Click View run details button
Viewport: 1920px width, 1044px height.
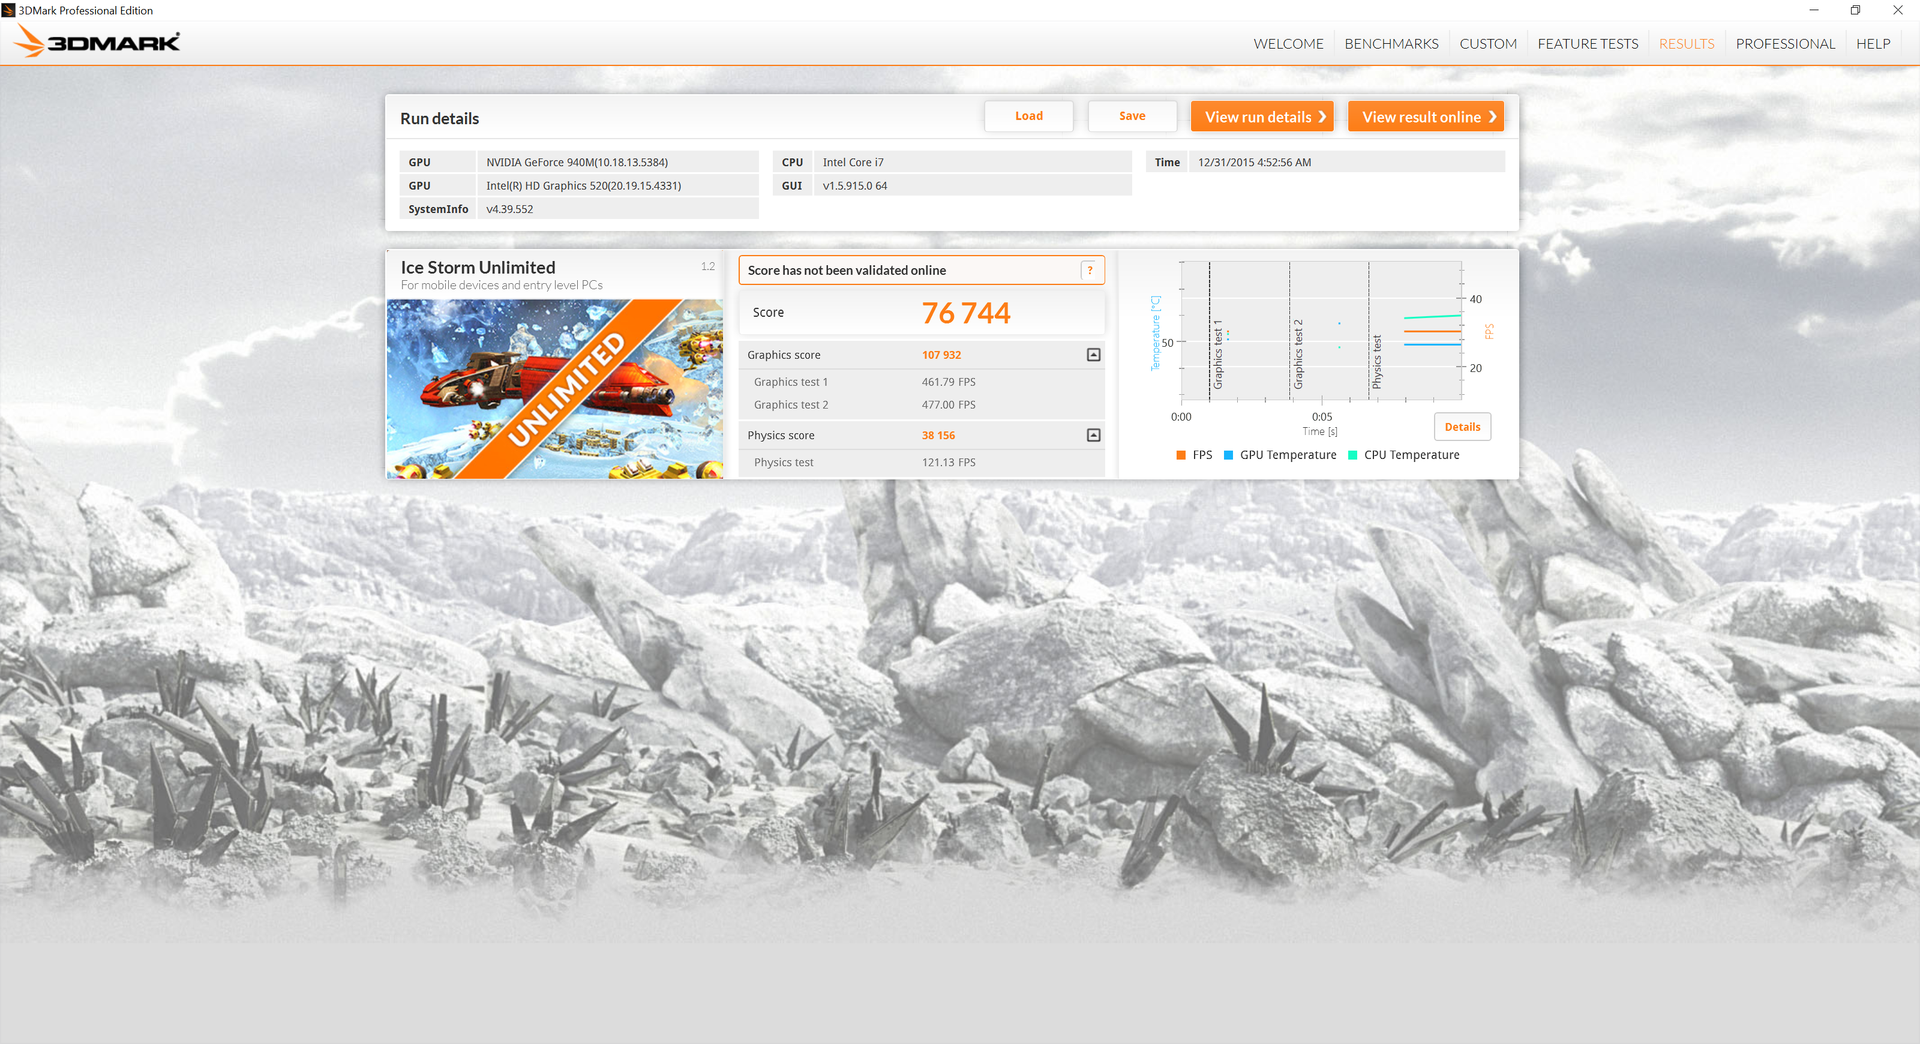point(1262,117)
